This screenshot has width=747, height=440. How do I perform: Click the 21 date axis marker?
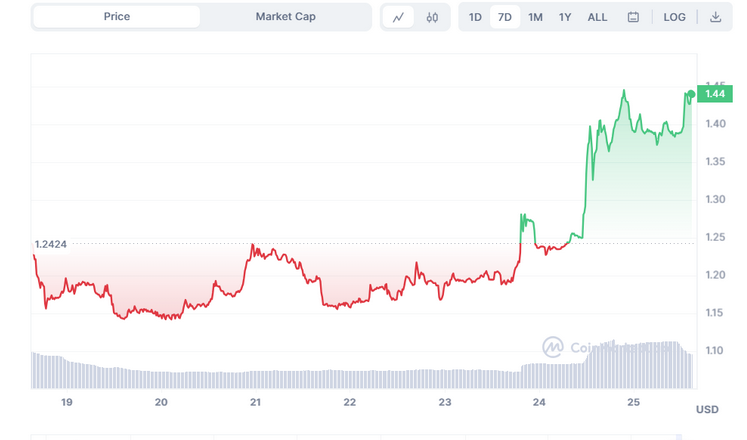click(255, 402)
